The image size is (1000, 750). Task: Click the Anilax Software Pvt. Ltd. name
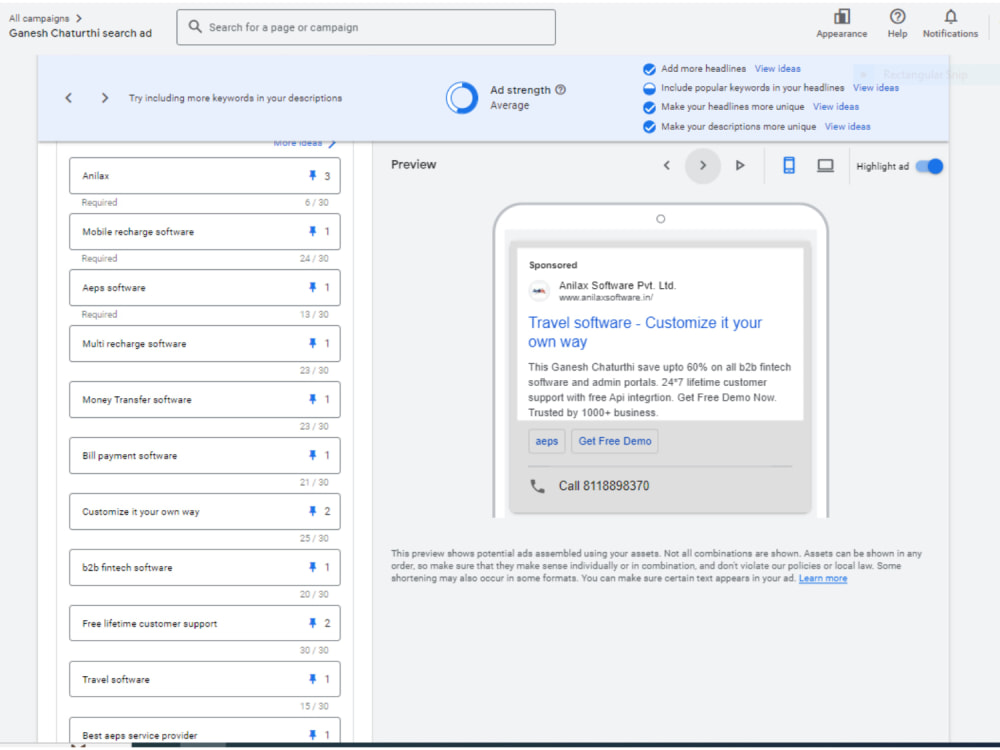point(617,285)
